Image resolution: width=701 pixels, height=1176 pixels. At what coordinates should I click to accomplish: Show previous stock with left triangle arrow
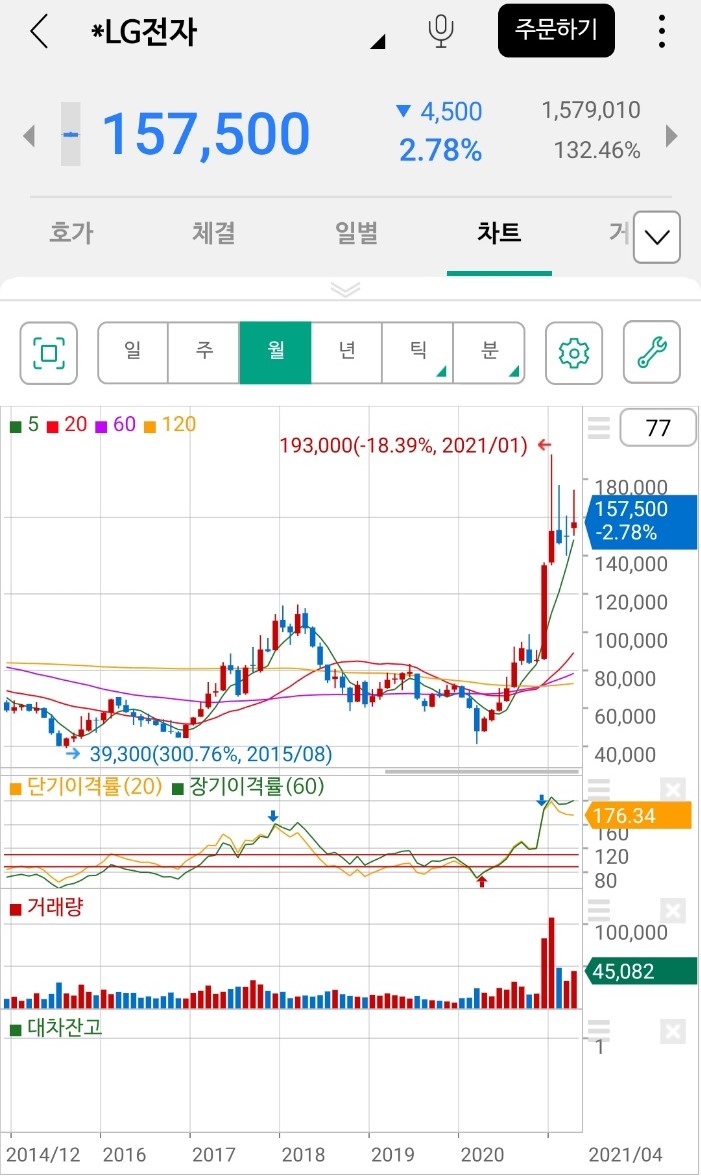pyautogui.click(x=29, y=136)
